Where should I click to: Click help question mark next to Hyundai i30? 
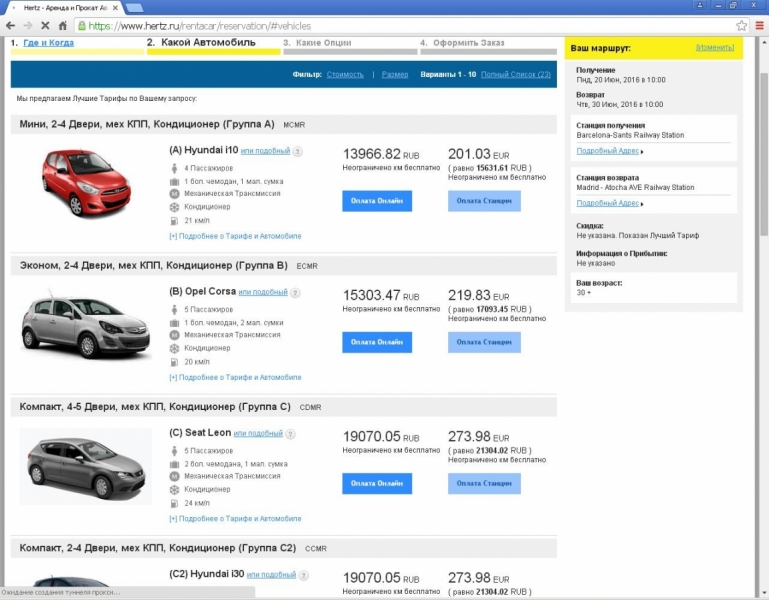click(x=303, y=575)
